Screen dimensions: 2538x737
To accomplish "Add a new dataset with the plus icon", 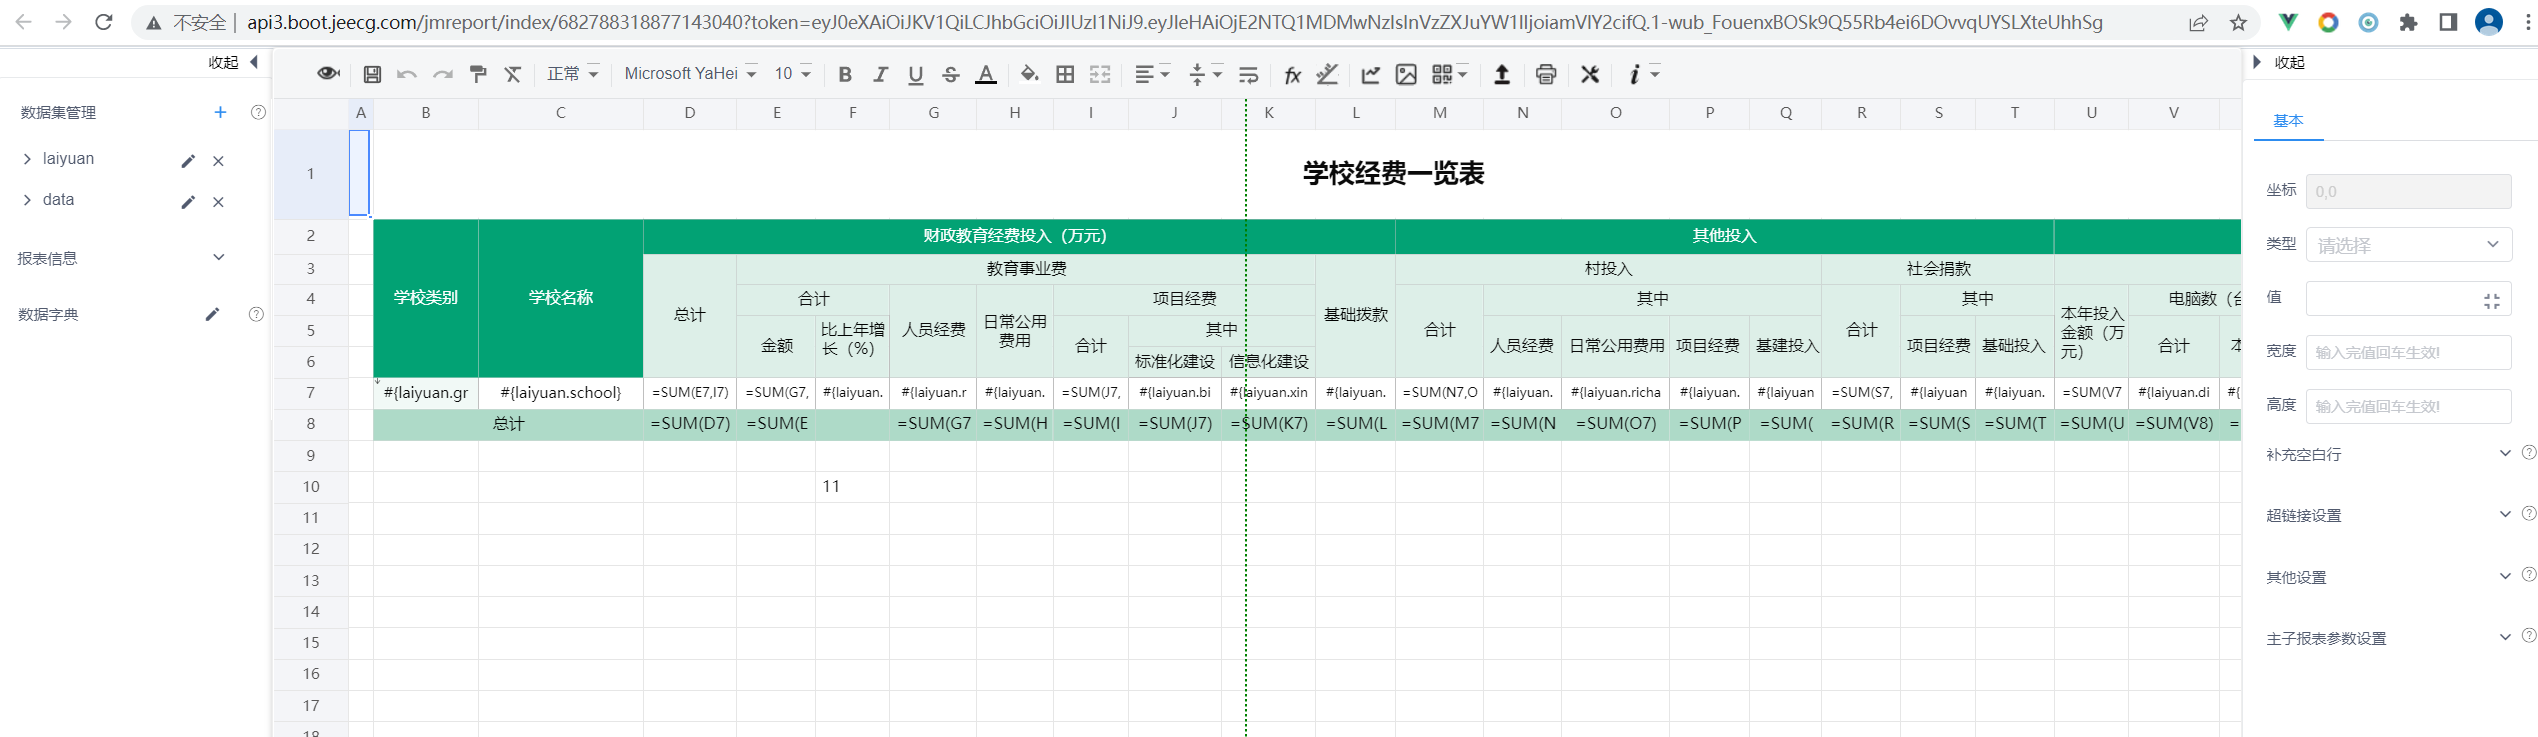I will click(220, 112).
